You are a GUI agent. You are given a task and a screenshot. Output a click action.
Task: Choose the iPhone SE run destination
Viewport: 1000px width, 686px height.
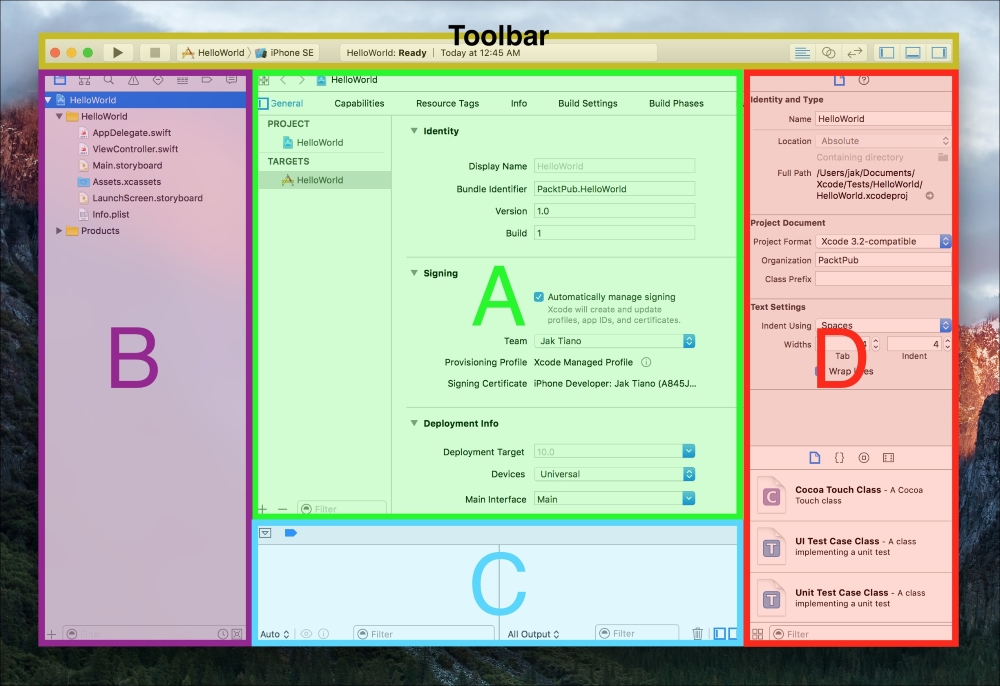[x=284, y=52]
